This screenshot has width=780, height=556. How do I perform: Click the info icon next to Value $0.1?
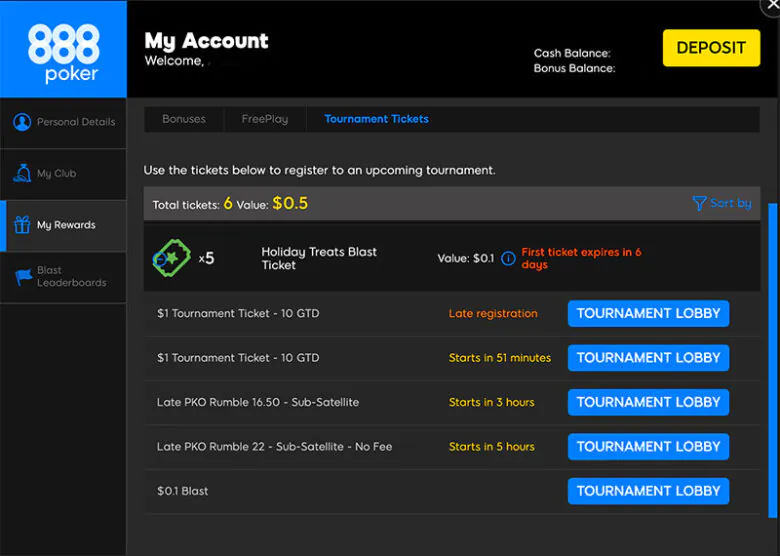click(508, 259)
